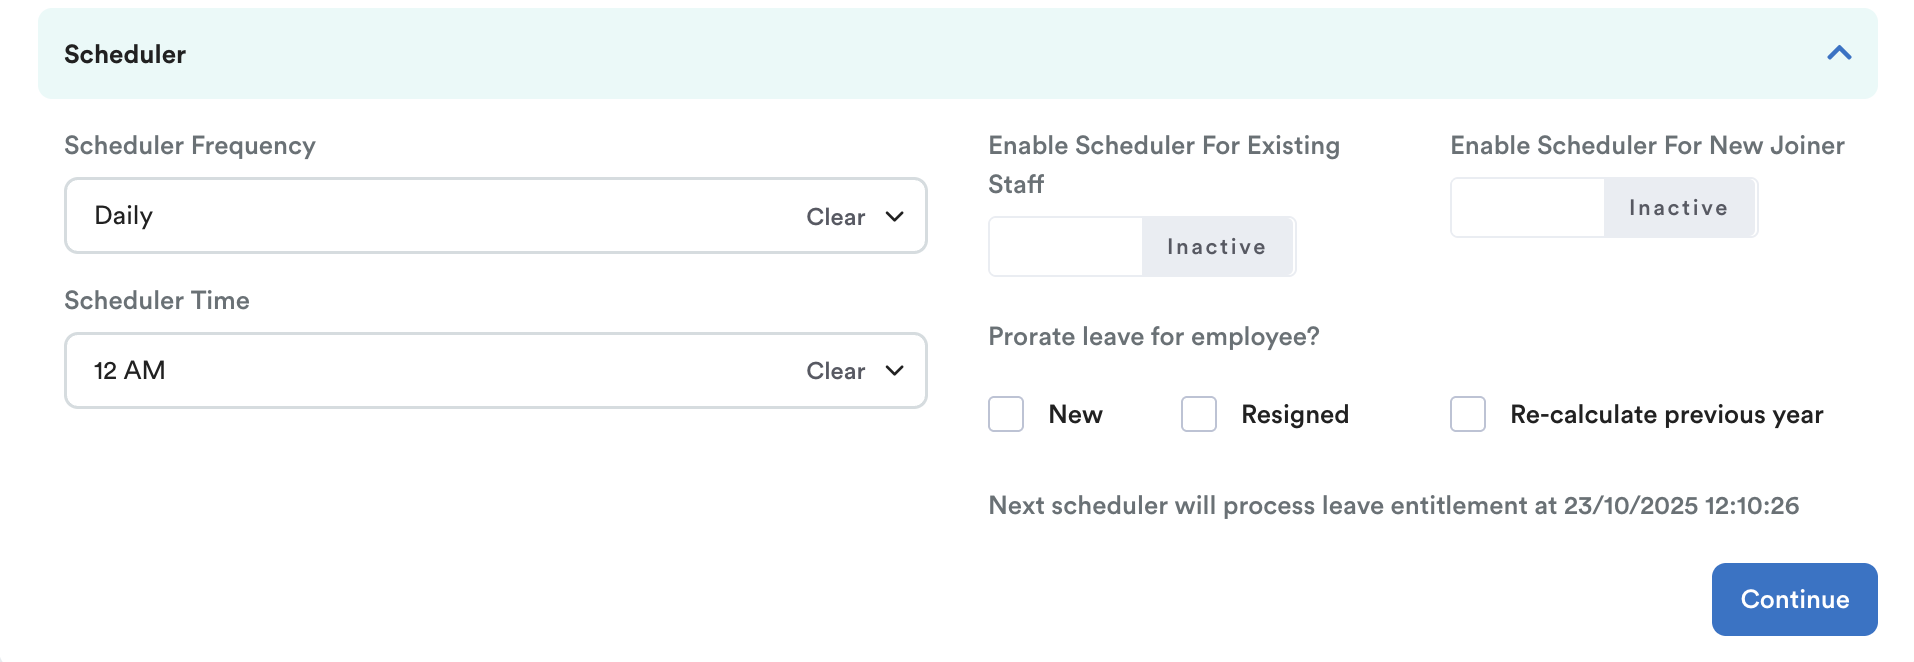1914x662 pixels.
Task: Check the New prorate checkbox
Action: 1006,414
